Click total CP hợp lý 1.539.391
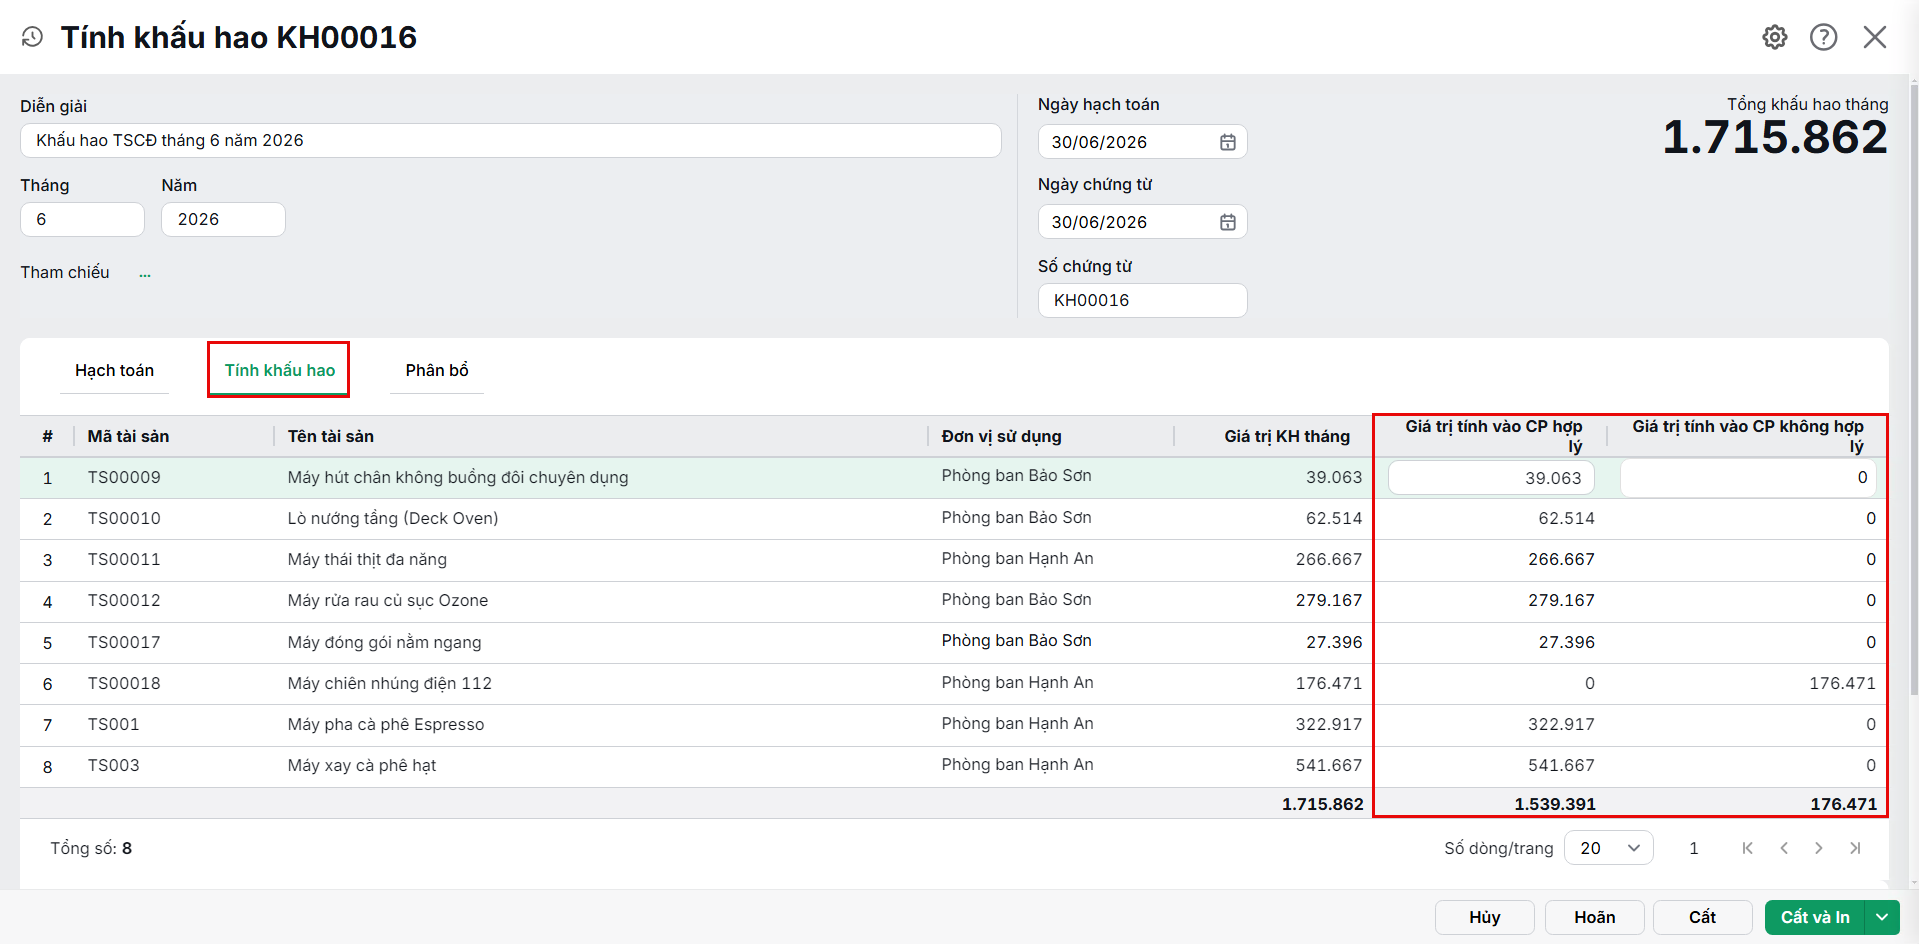The width and height of the screenshot is (1919, 944). click(x=1555, y=804)
